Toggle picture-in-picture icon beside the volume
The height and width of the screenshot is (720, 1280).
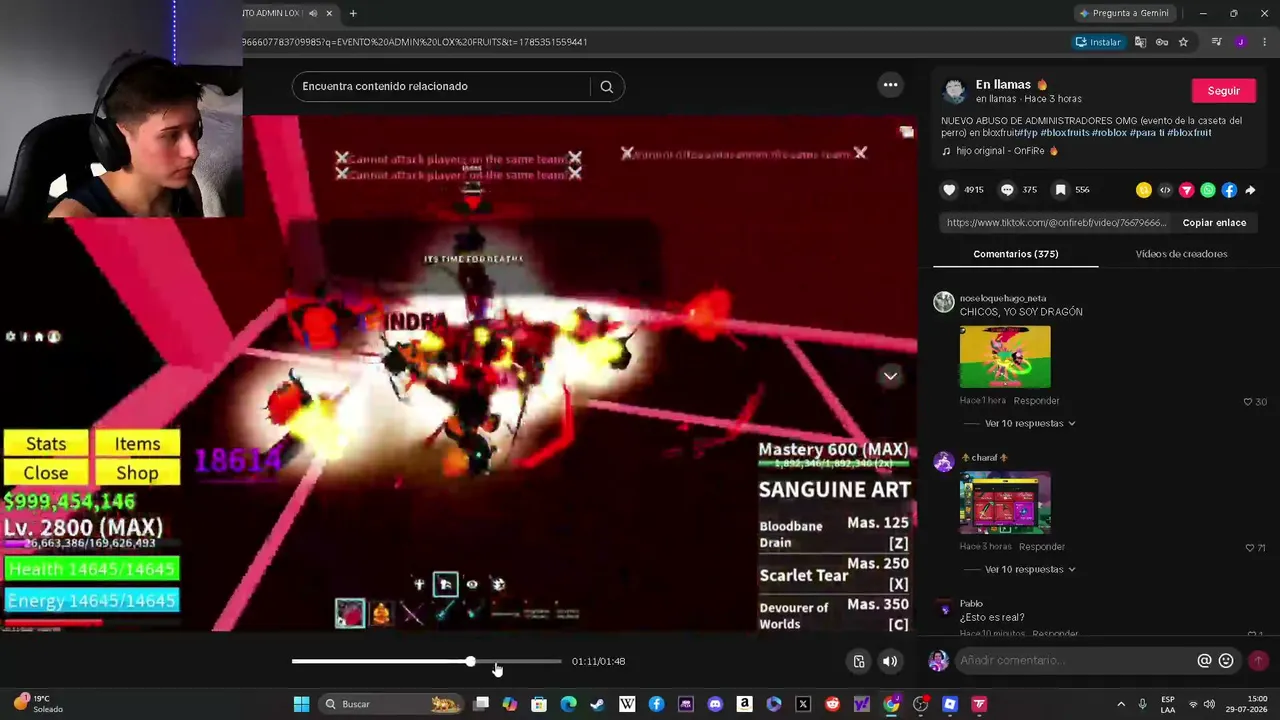[x=859, y=661]
